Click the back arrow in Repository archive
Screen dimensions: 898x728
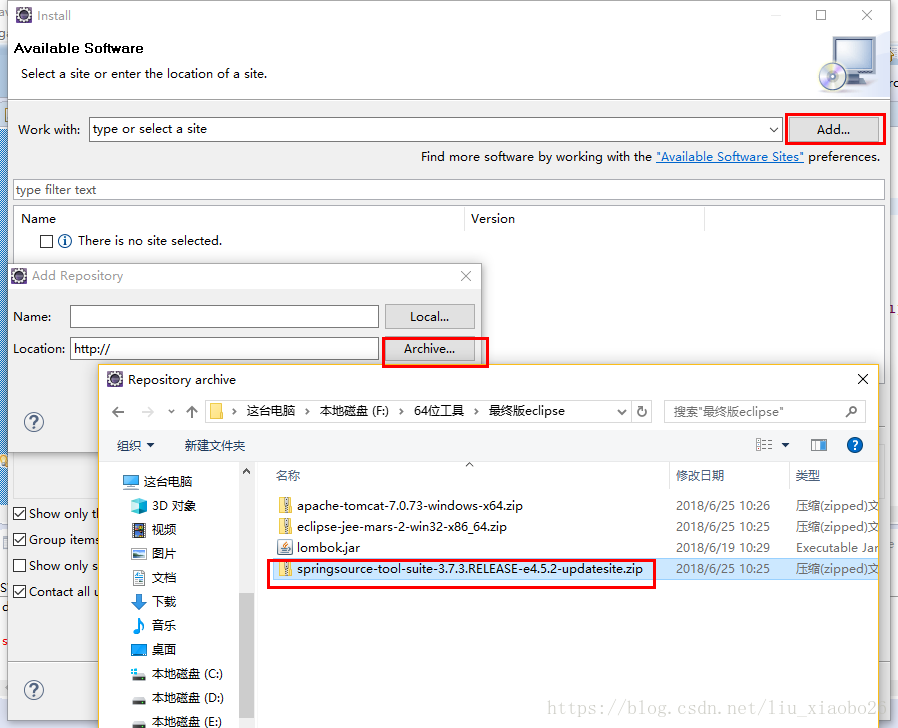click(118, 412)
